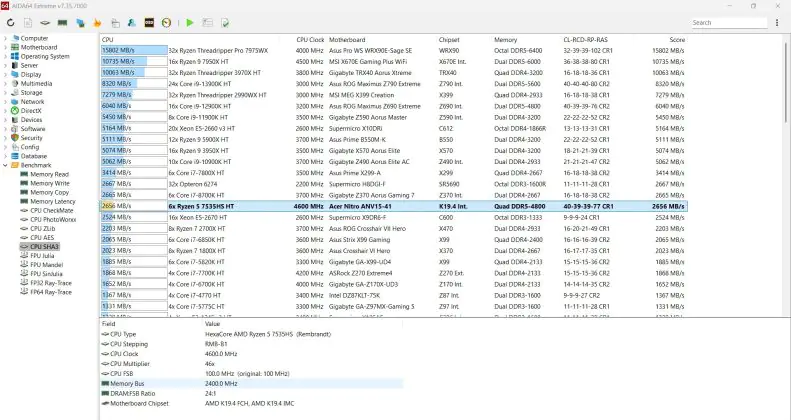Viewport: 791px width, 420px height.
Task: Expand the Storage tree node
Action: [5, 93]
